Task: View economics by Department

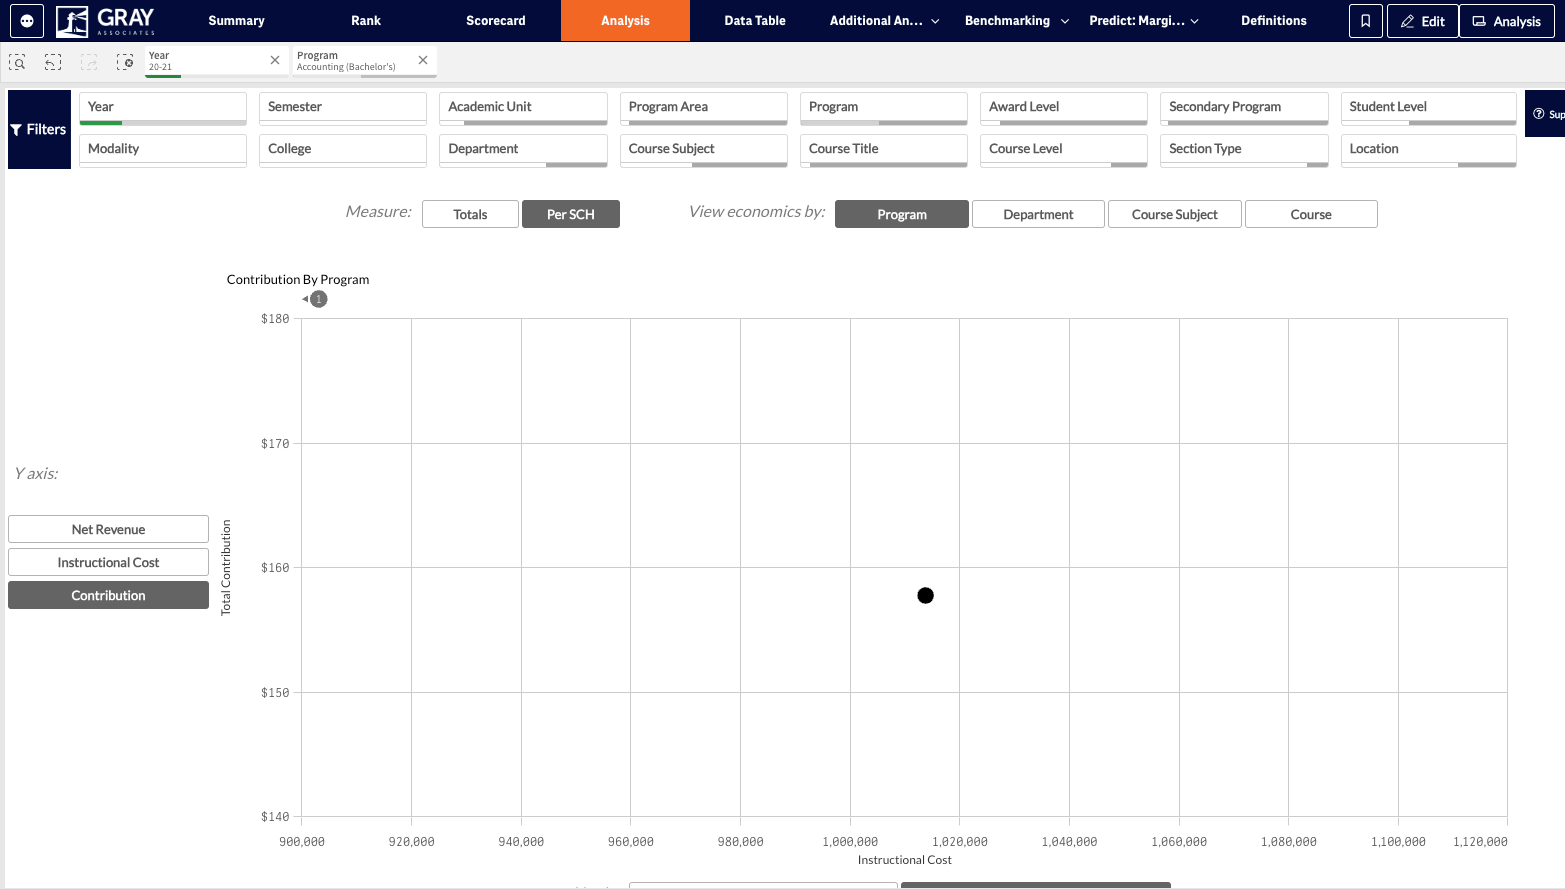Action: [1038, 214]
